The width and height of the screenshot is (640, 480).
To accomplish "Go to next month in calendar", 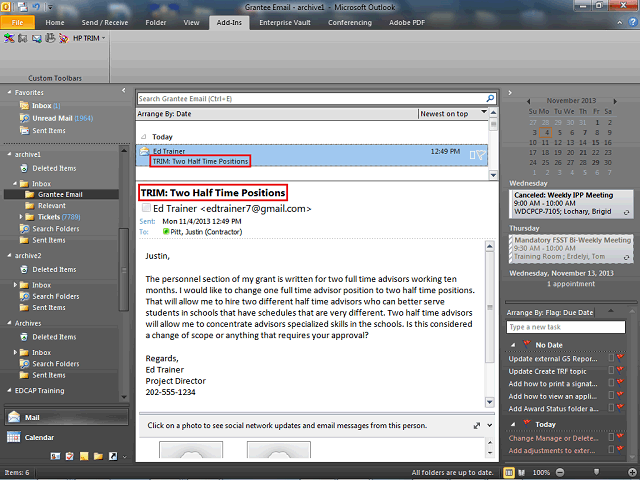I will (615, 101).
